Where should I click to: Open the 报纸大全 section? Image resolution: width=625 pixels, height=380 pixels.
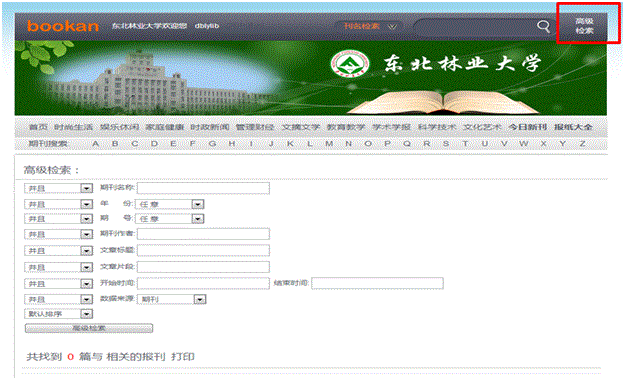click(573, 127)
